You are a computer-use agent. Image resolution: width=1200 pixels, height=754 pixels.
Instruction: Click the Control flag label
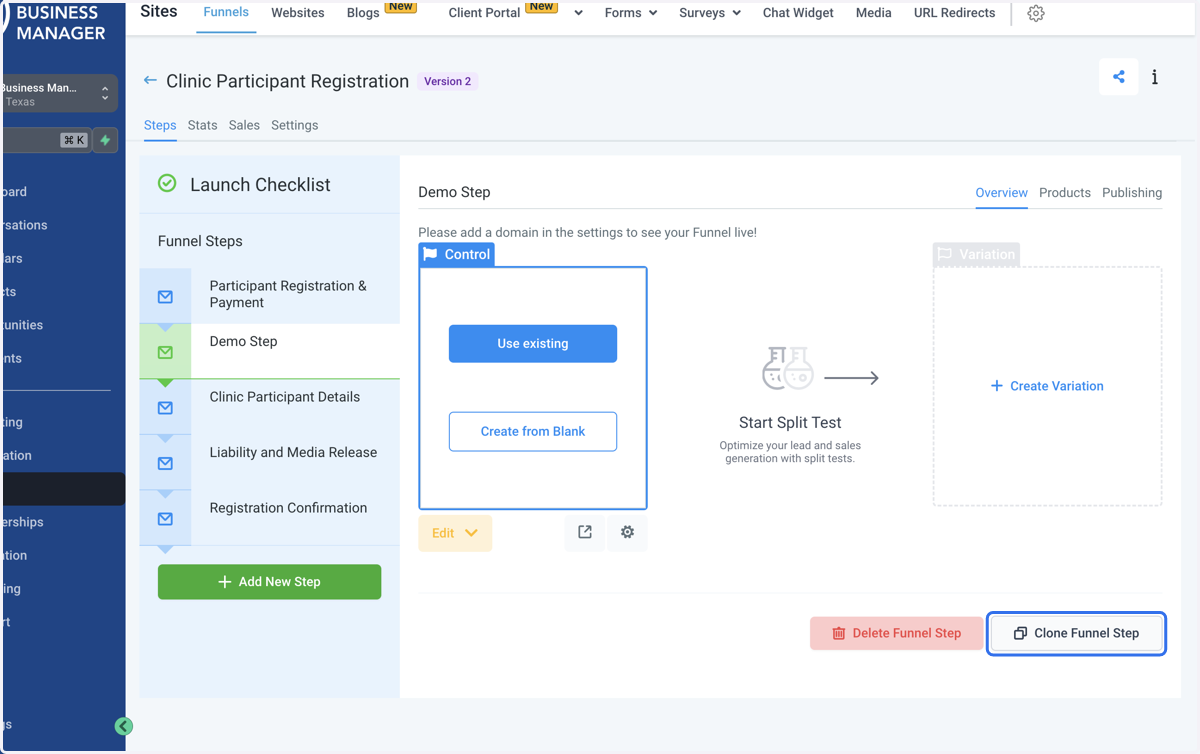(x=457, y=254)
